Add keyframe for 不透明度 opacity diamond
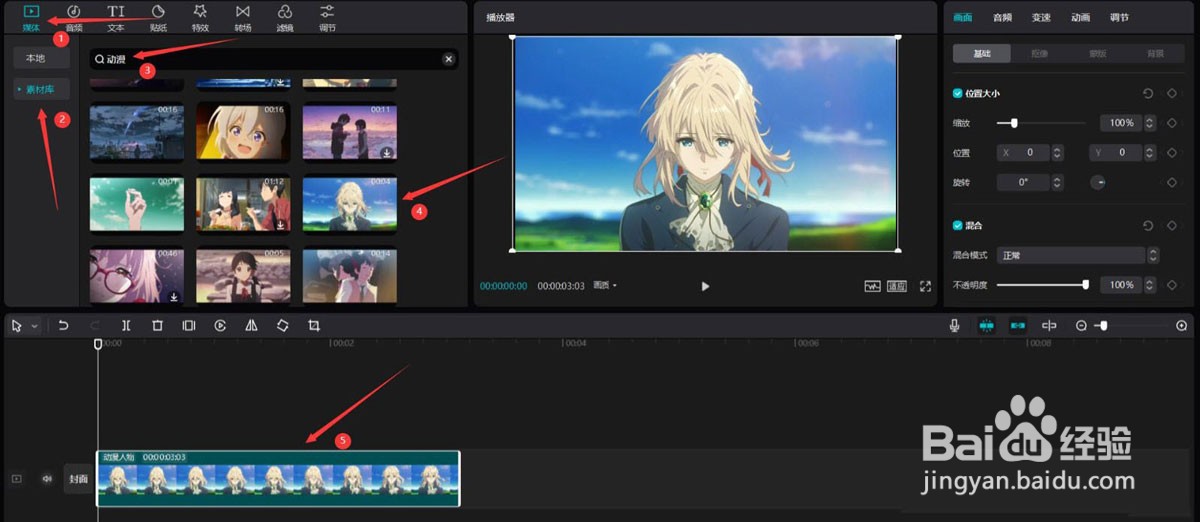 (x=1171, y=285)
